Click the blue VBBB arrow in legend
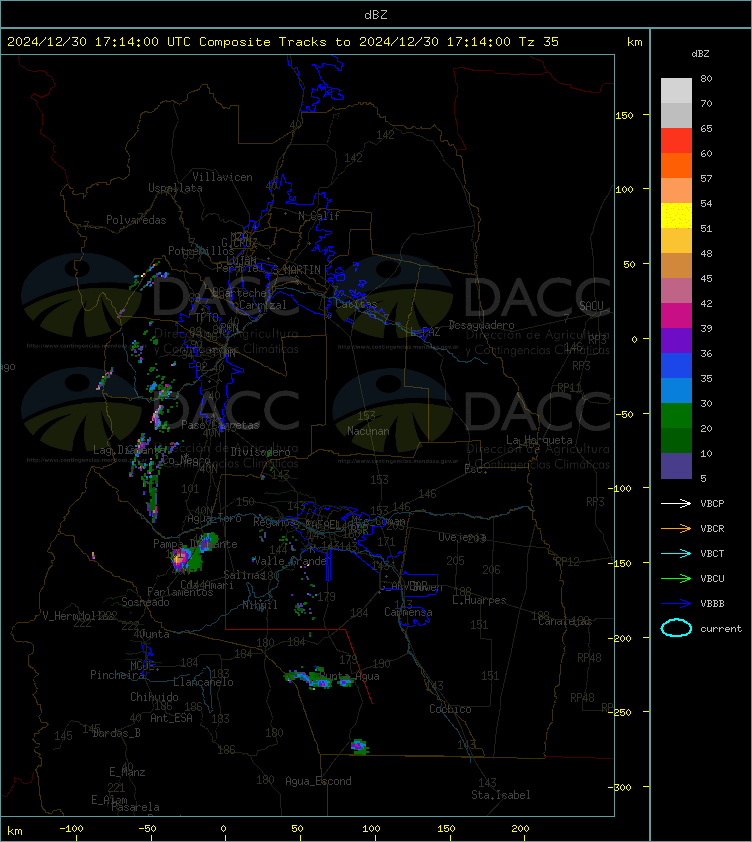The height and width of the screenshot is (842, 752). [x=676, y=604]
